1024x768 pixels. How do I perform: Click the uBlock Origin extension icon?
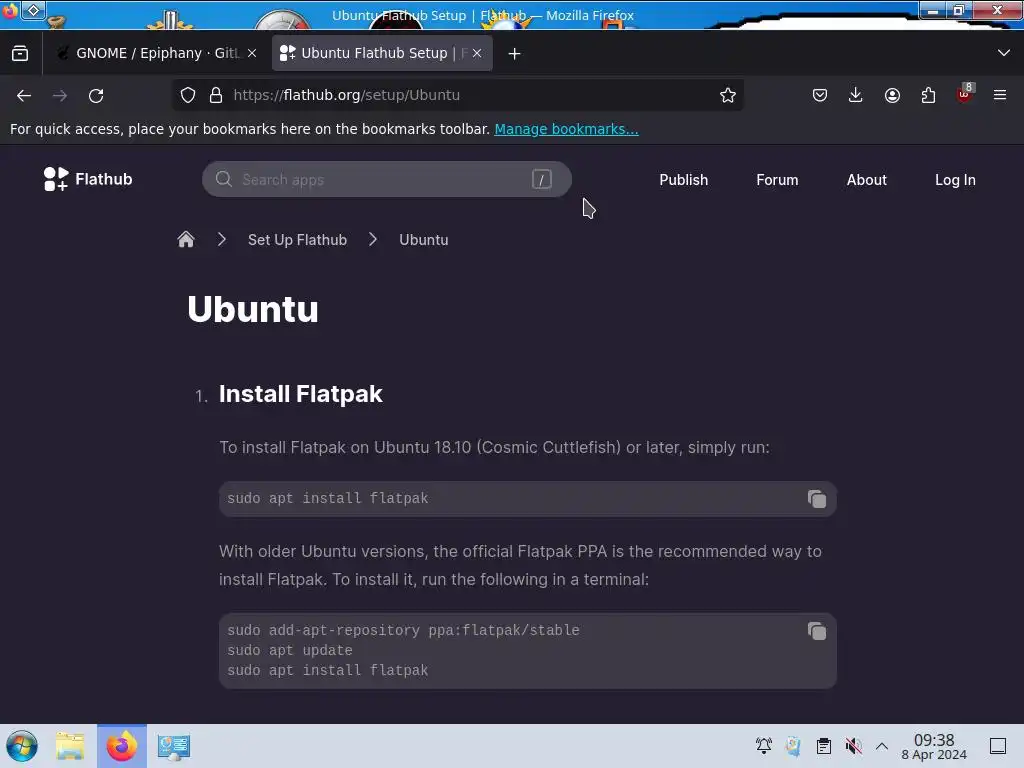pos(965,94)
